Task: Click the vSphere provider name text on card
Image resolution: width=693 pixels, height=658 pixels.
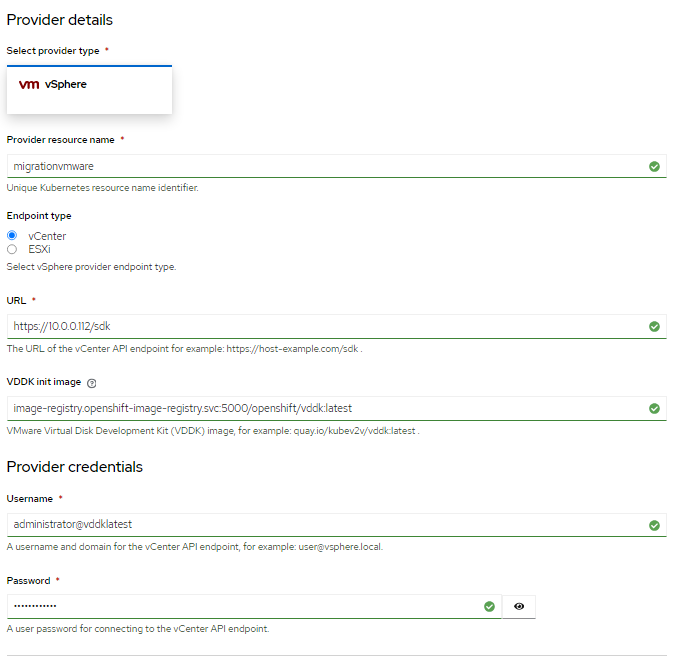Action: pos(66,85)
